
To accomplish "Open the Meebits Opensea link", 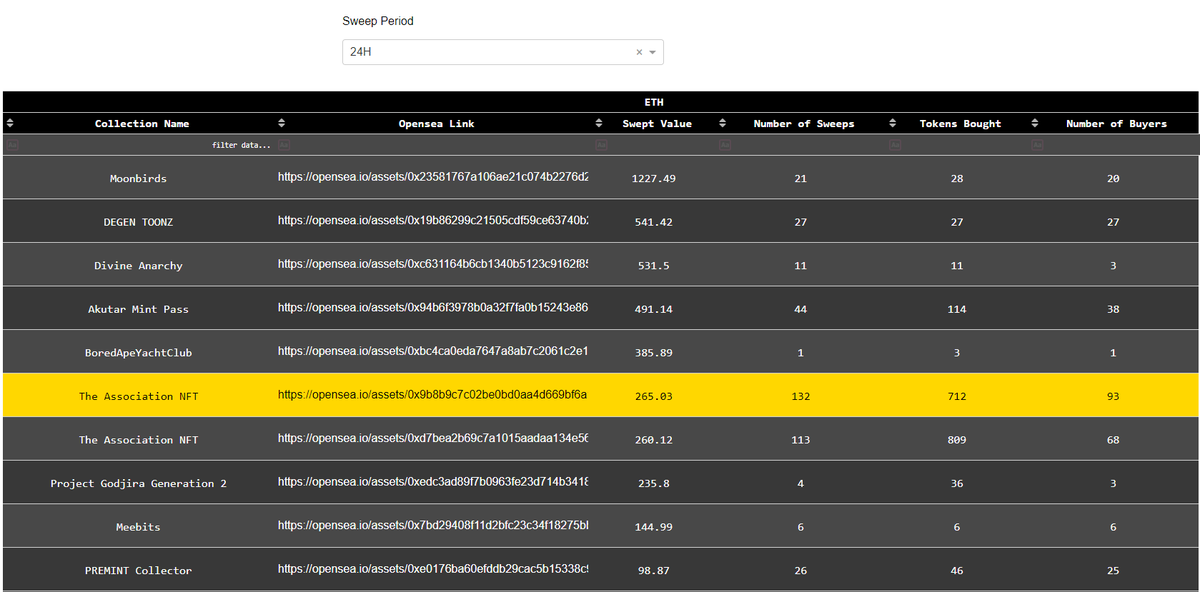I will (x=433, y=525).
